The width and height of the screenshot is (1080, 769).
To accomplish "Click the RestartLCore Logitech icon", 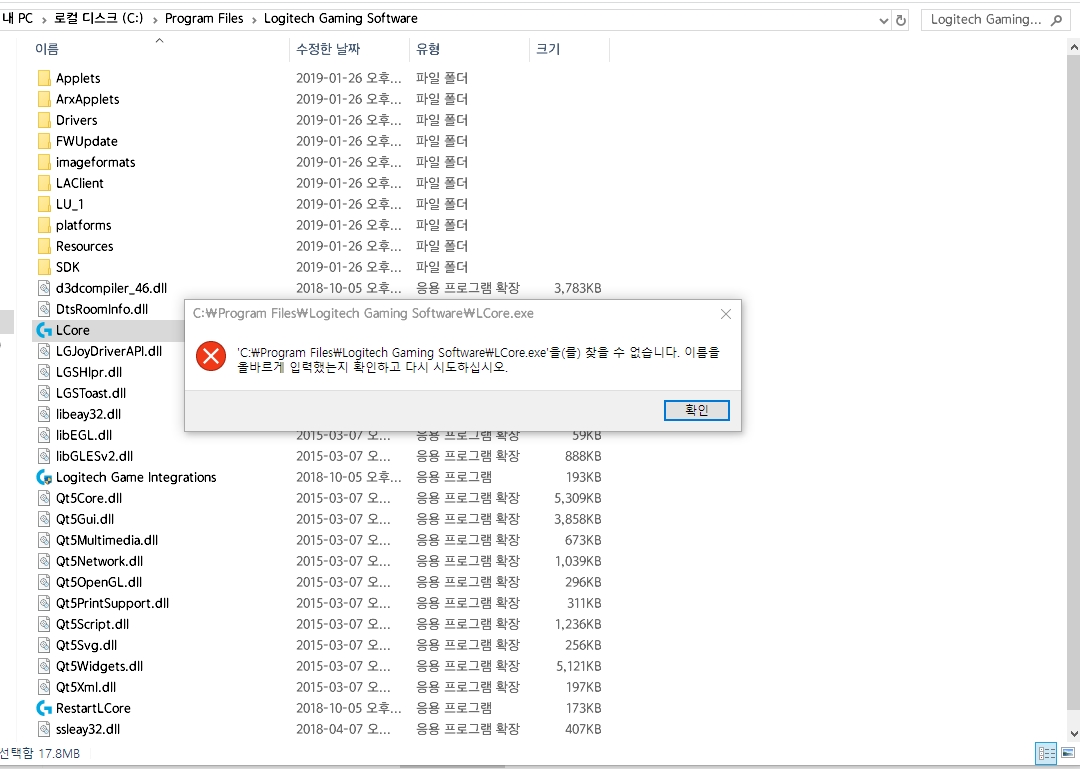I will point(43,708).
